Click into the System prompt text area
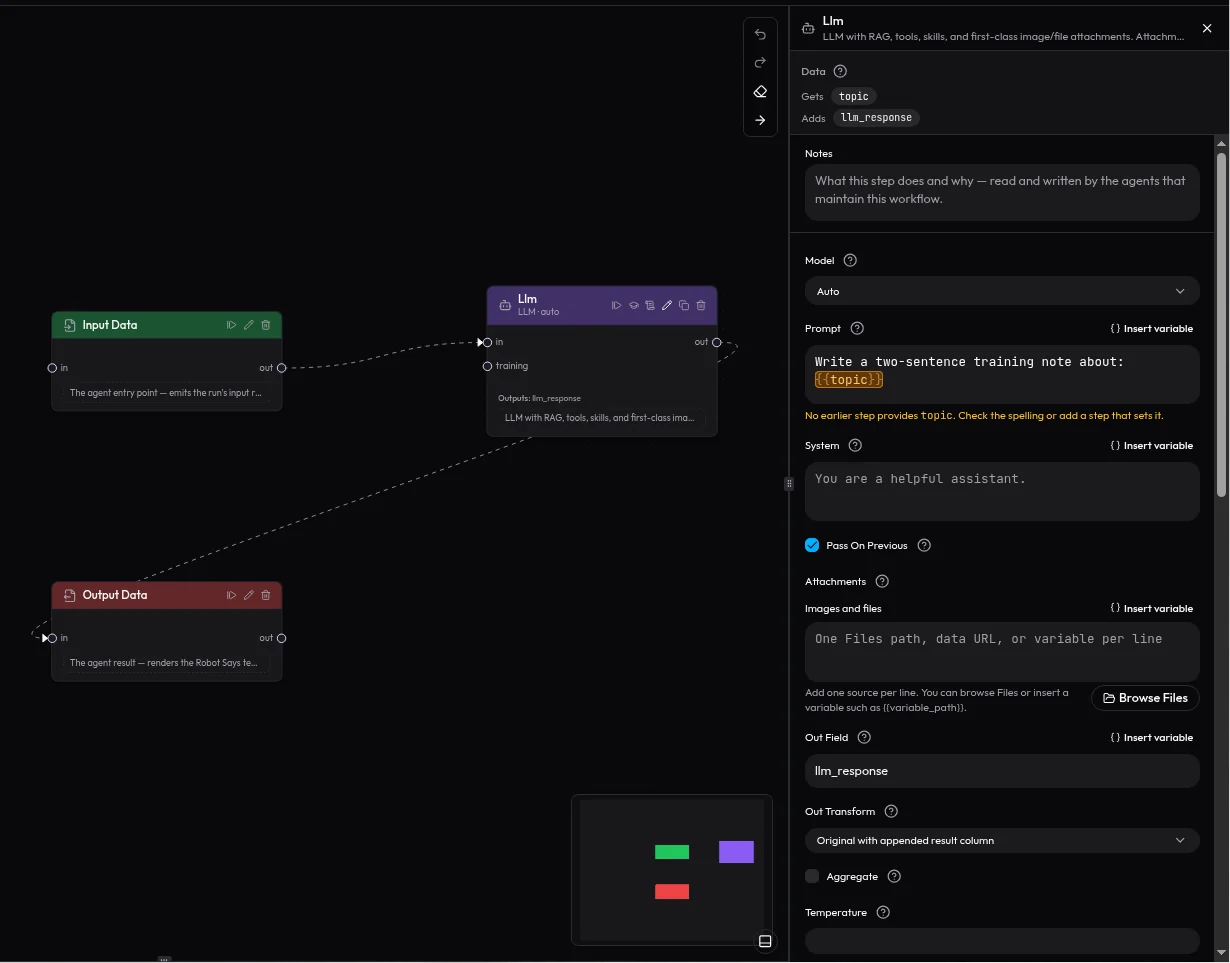Viewport: 1230px width, 963px height. point(1002,491)
